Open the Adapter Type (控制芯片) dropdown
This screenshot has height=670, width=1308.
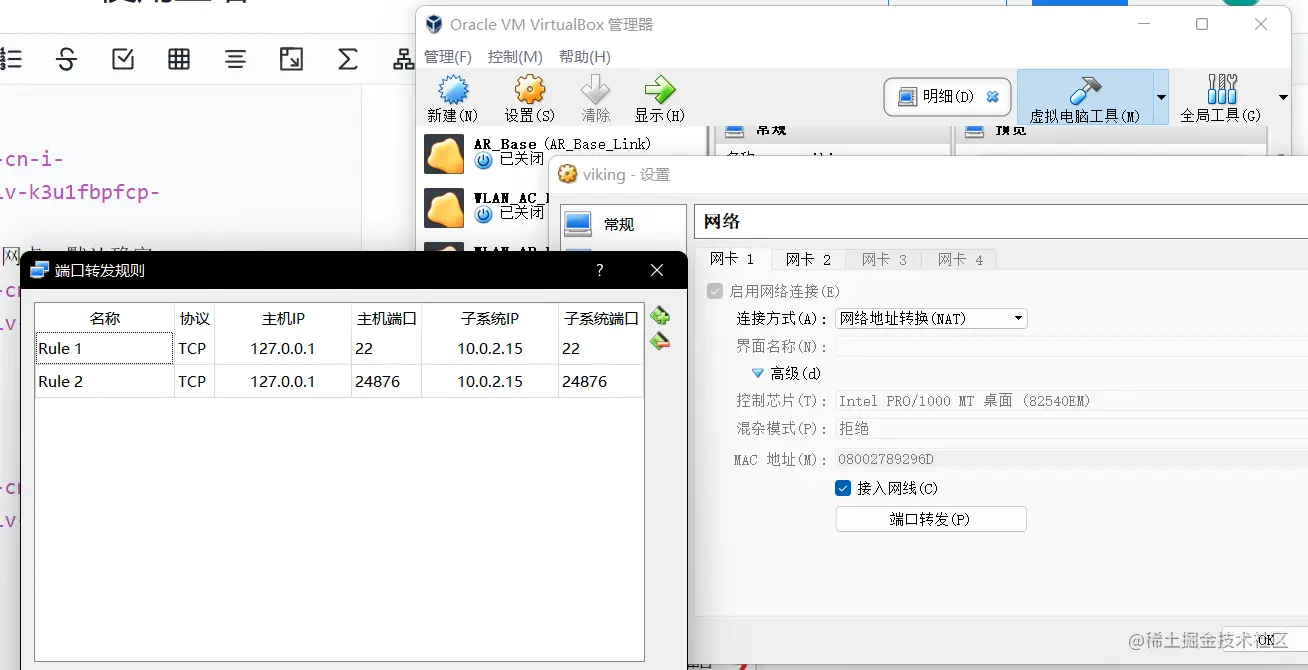(1071, 401)
